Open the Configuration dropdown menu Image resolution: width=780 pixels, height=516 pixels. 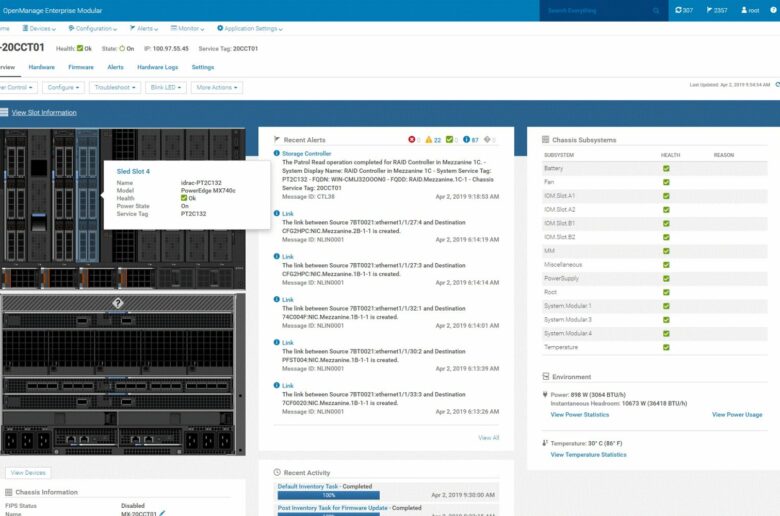93,28
